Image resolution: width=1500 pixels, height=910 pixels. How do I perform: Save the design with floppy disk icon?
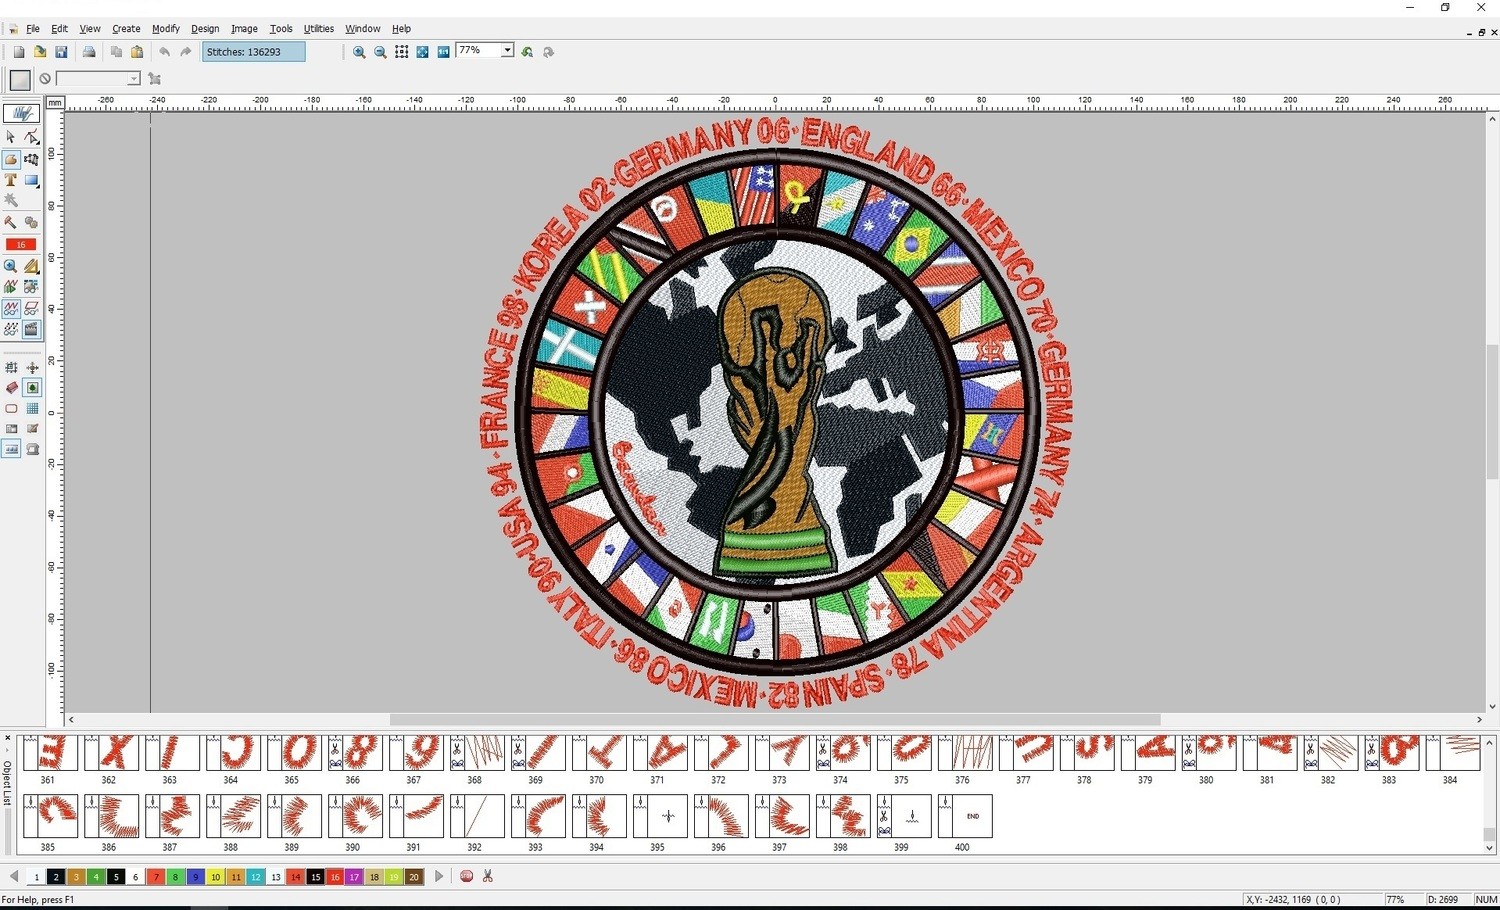(x=61, y=52)
